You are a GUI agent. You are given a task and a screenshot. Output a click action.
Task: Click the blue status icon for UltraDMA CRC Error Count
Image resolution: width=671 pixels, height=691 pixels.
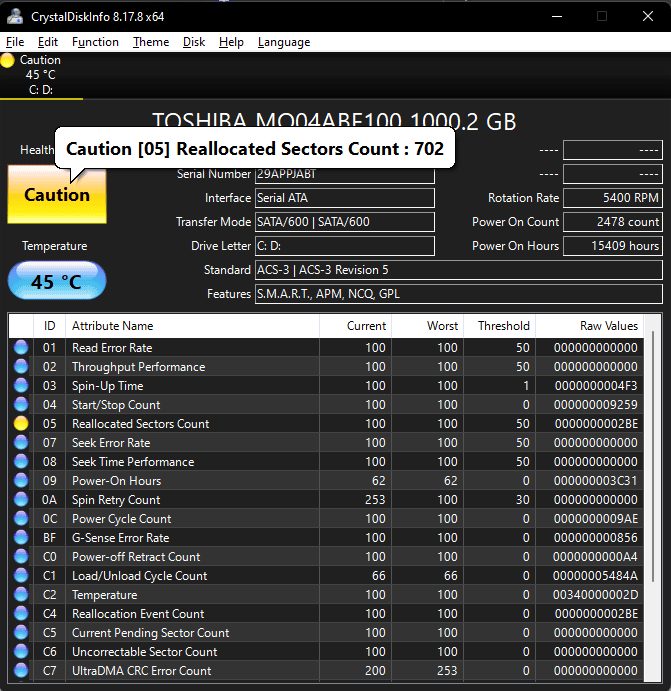click(x=21, y=671)
